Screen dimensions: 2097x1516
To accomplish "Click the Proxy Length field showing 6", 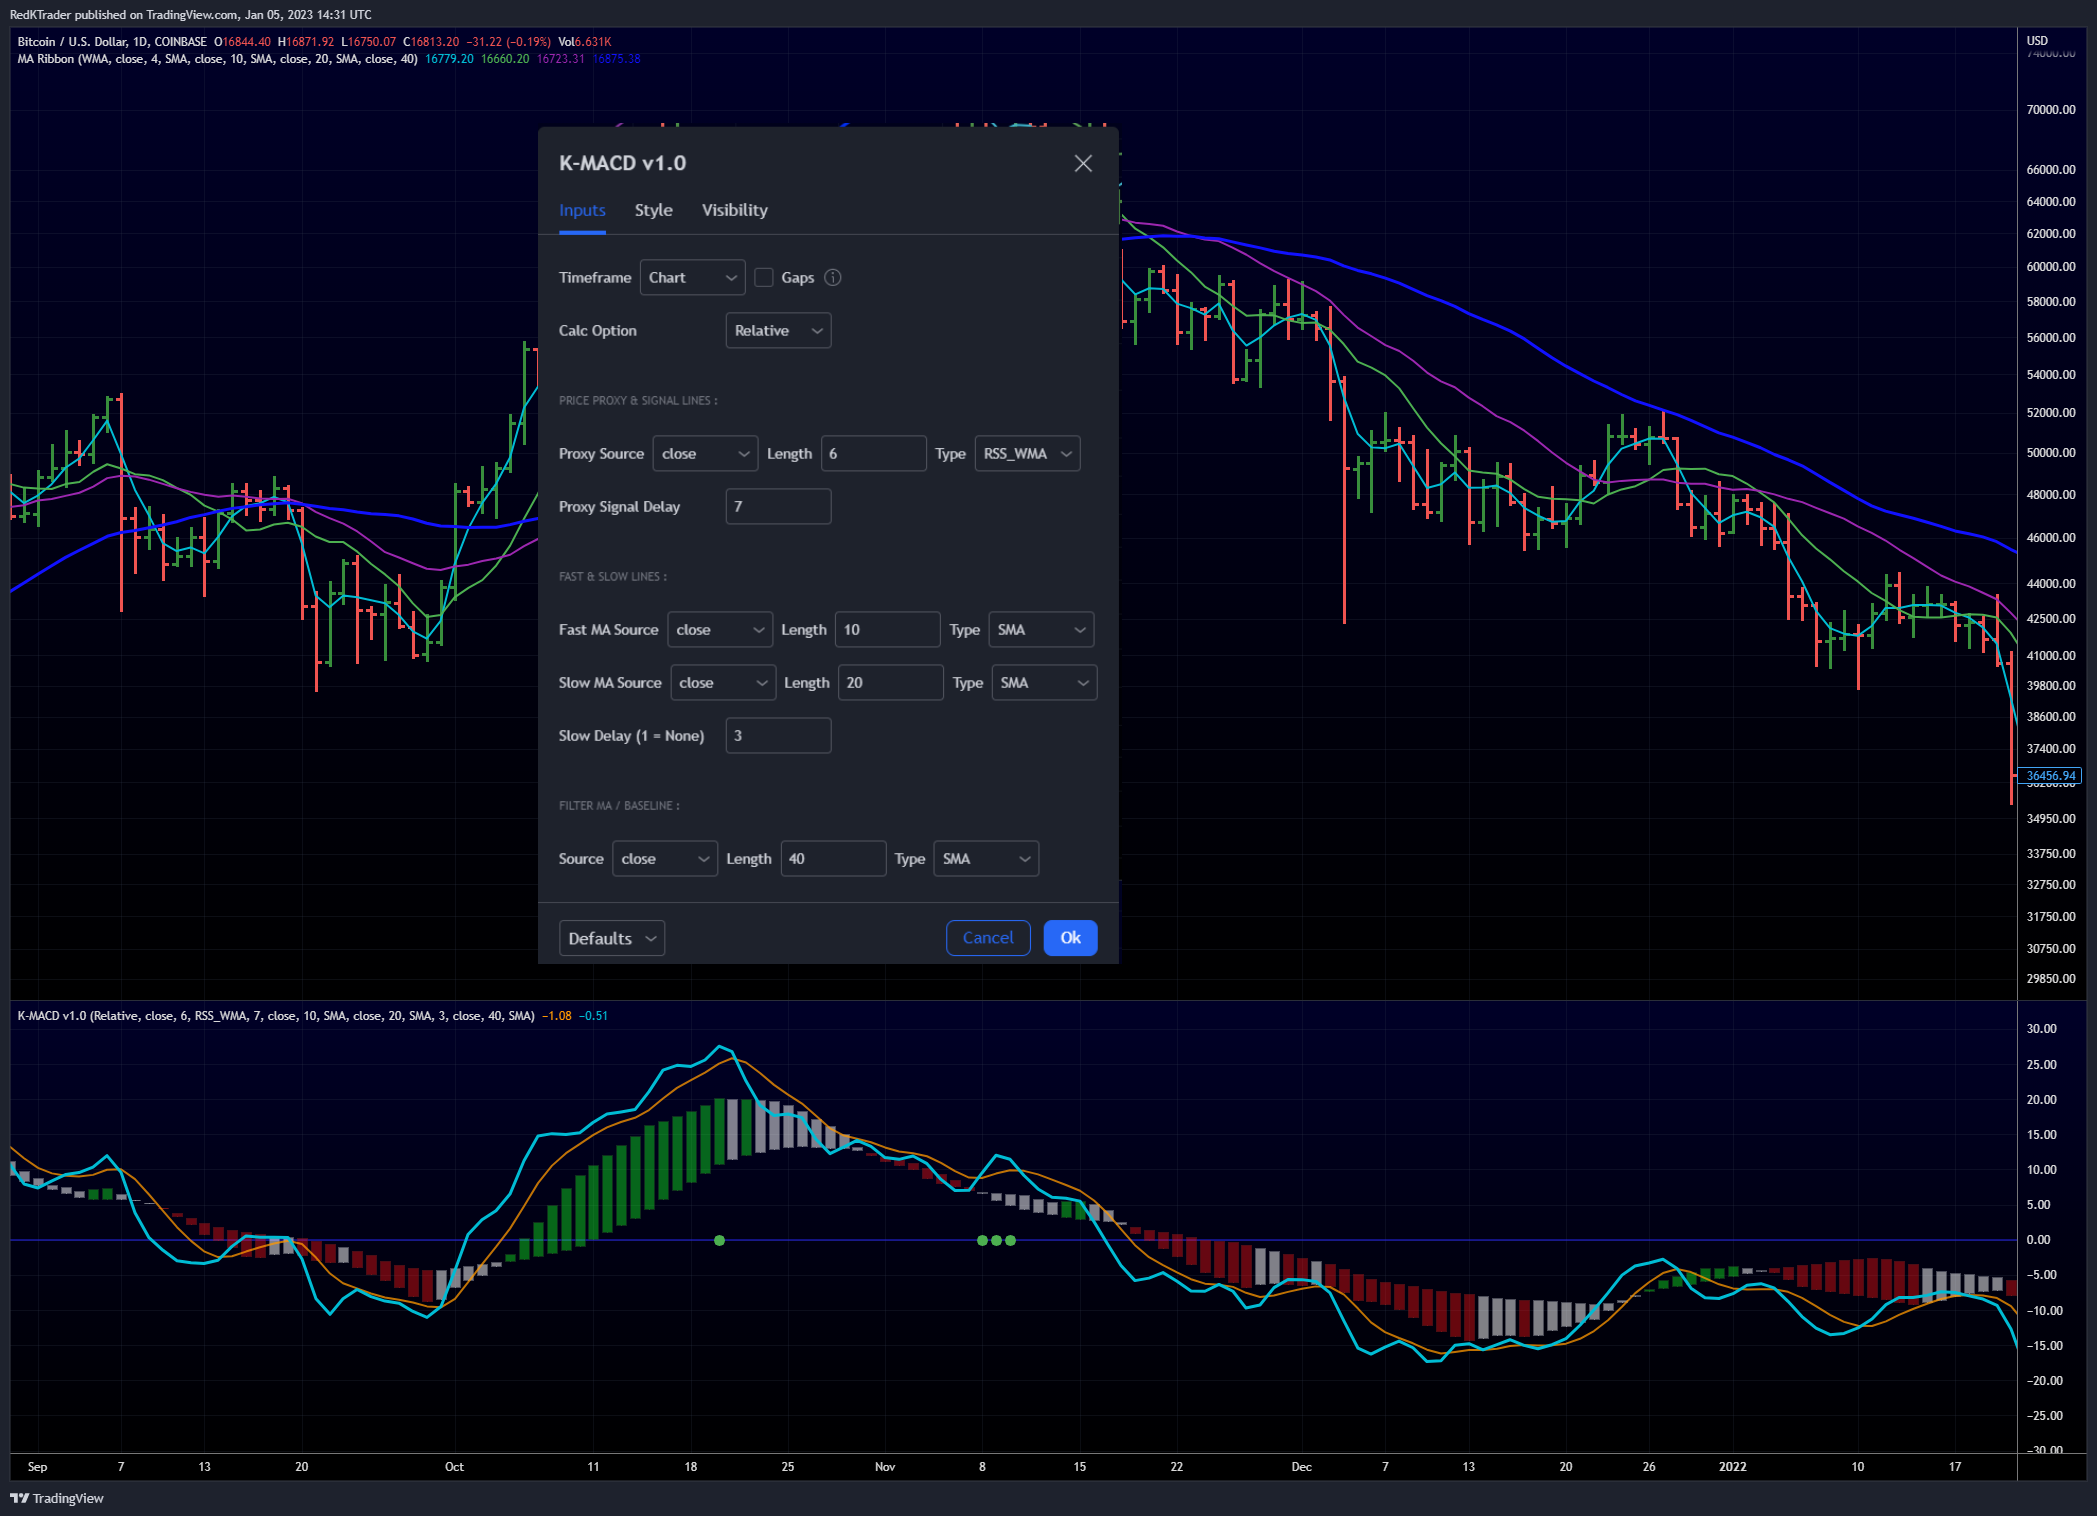I will coord(873,453).
